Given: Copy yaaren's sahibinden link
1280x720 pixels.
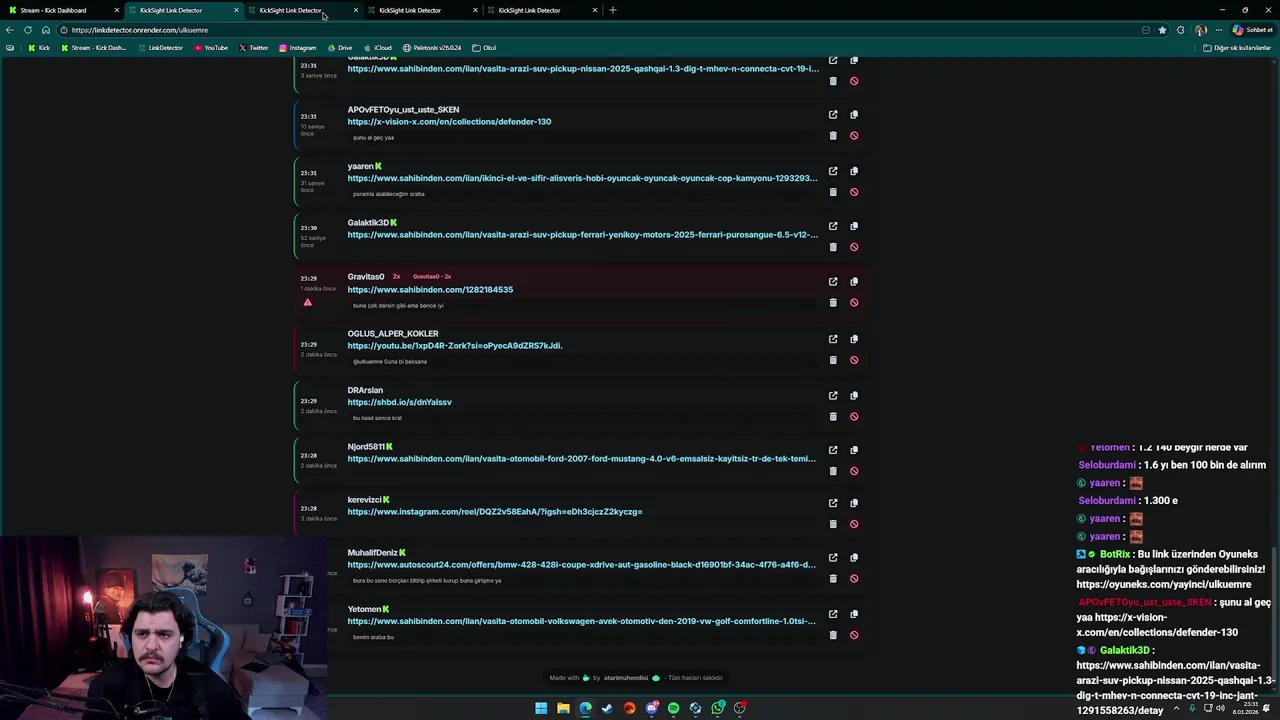Looking at the screenshot, I should click(x=854, y=171).
